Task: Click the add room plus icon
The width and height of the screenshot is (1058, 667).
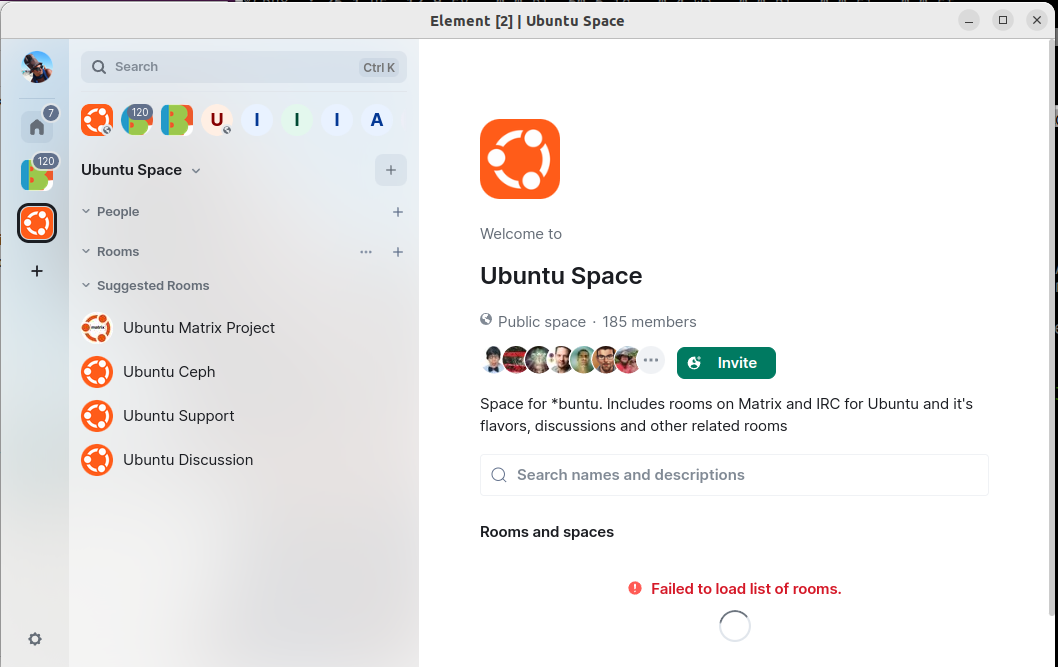Action: coord(398,252)
